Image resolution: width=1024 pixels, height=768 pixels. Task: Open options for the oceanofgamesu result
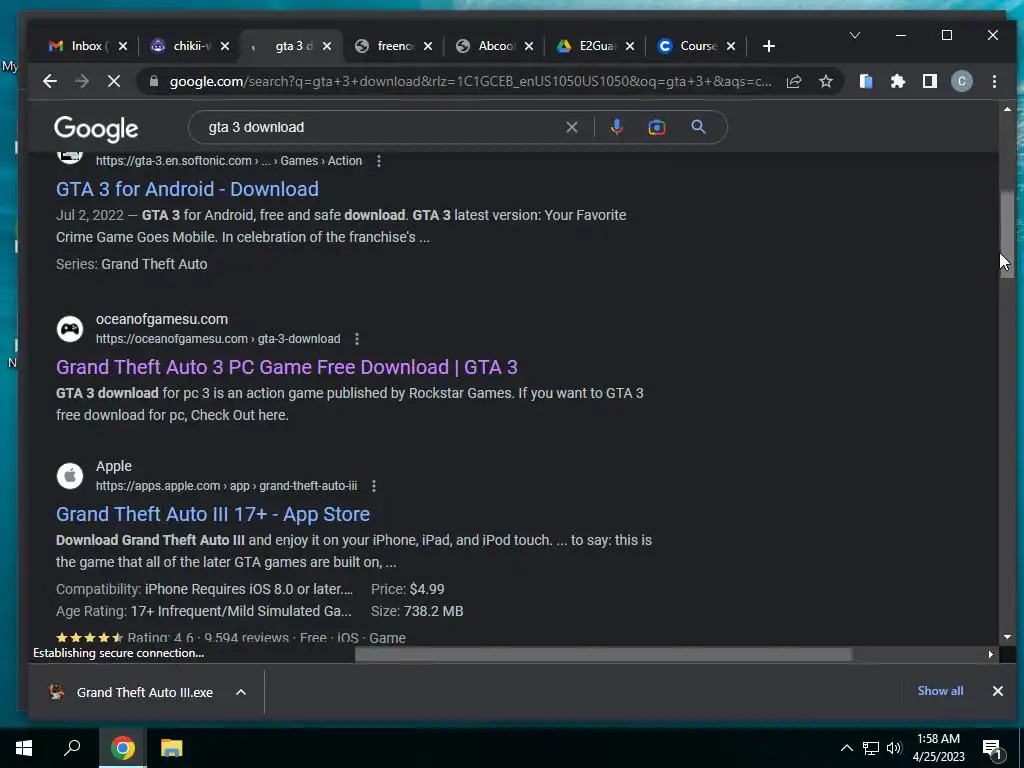click(357, 339)
